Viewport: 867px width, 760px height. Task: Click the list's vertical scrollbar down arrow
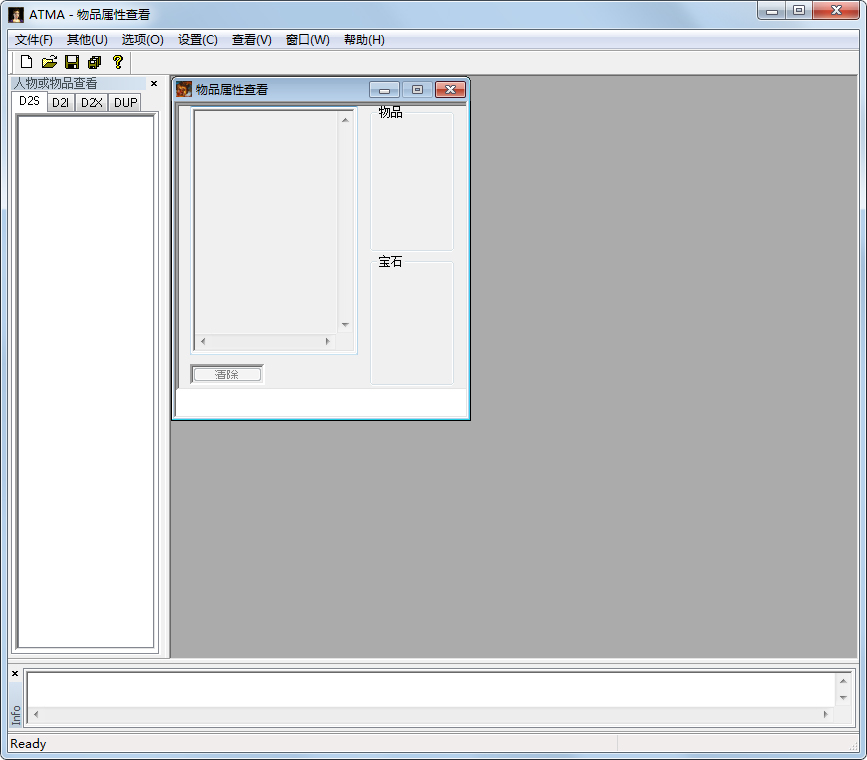click(345, 325)
